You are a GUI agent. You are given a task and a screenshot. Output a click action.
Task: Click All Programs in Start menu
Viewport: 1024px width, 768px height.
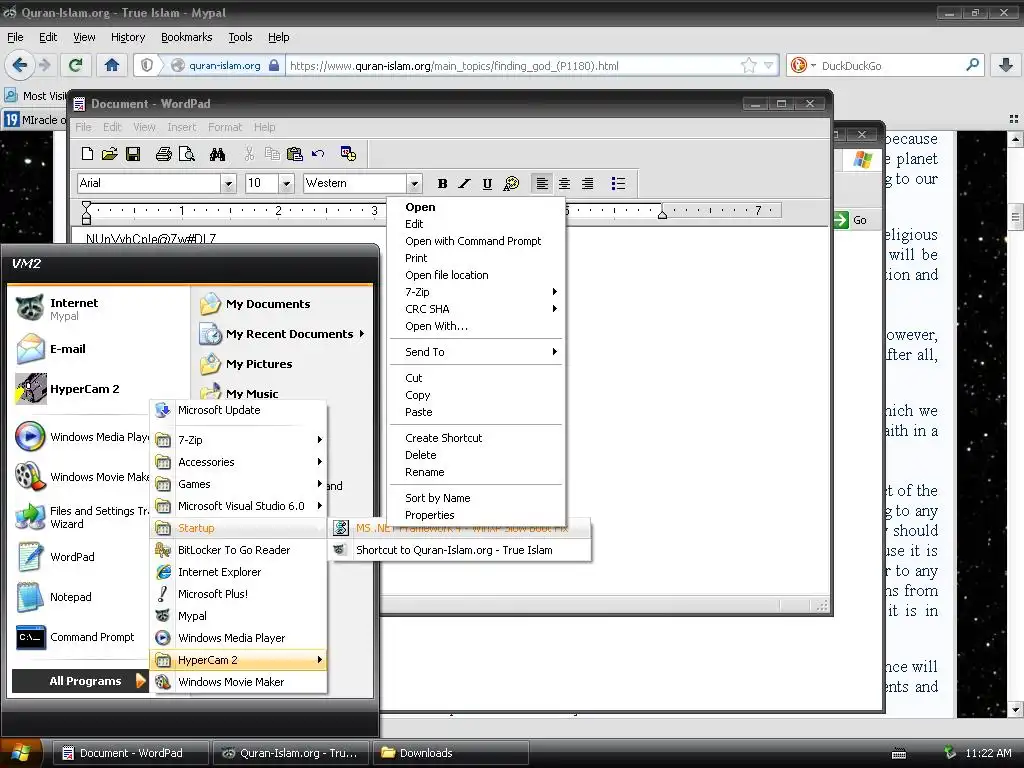80,681
